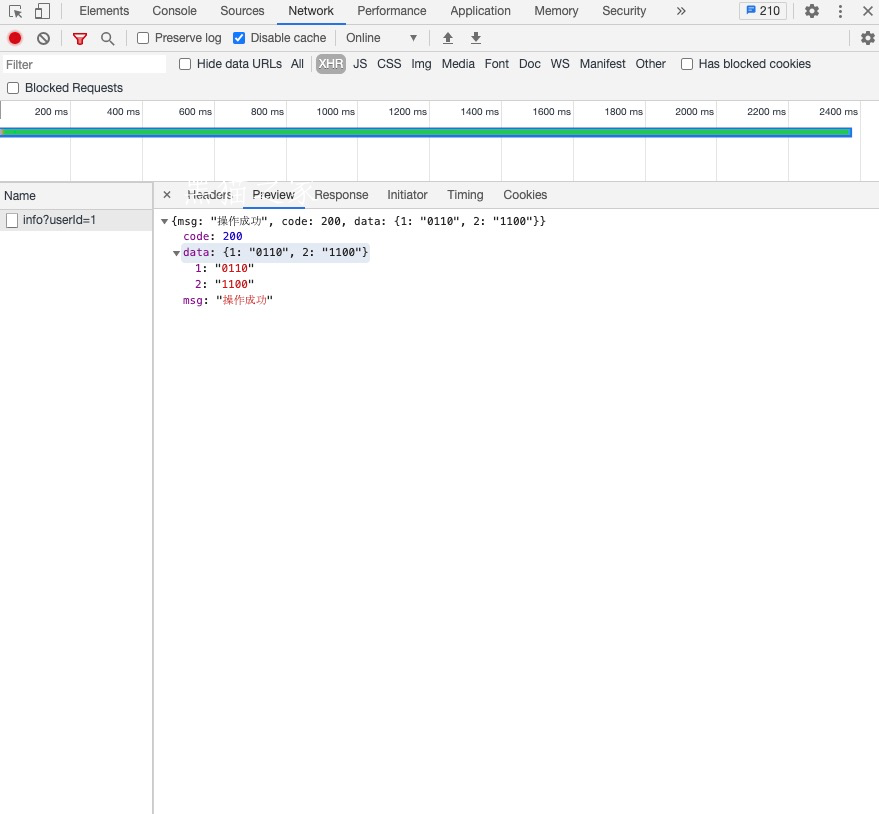View the request Headers tab

tap(209, 195)
